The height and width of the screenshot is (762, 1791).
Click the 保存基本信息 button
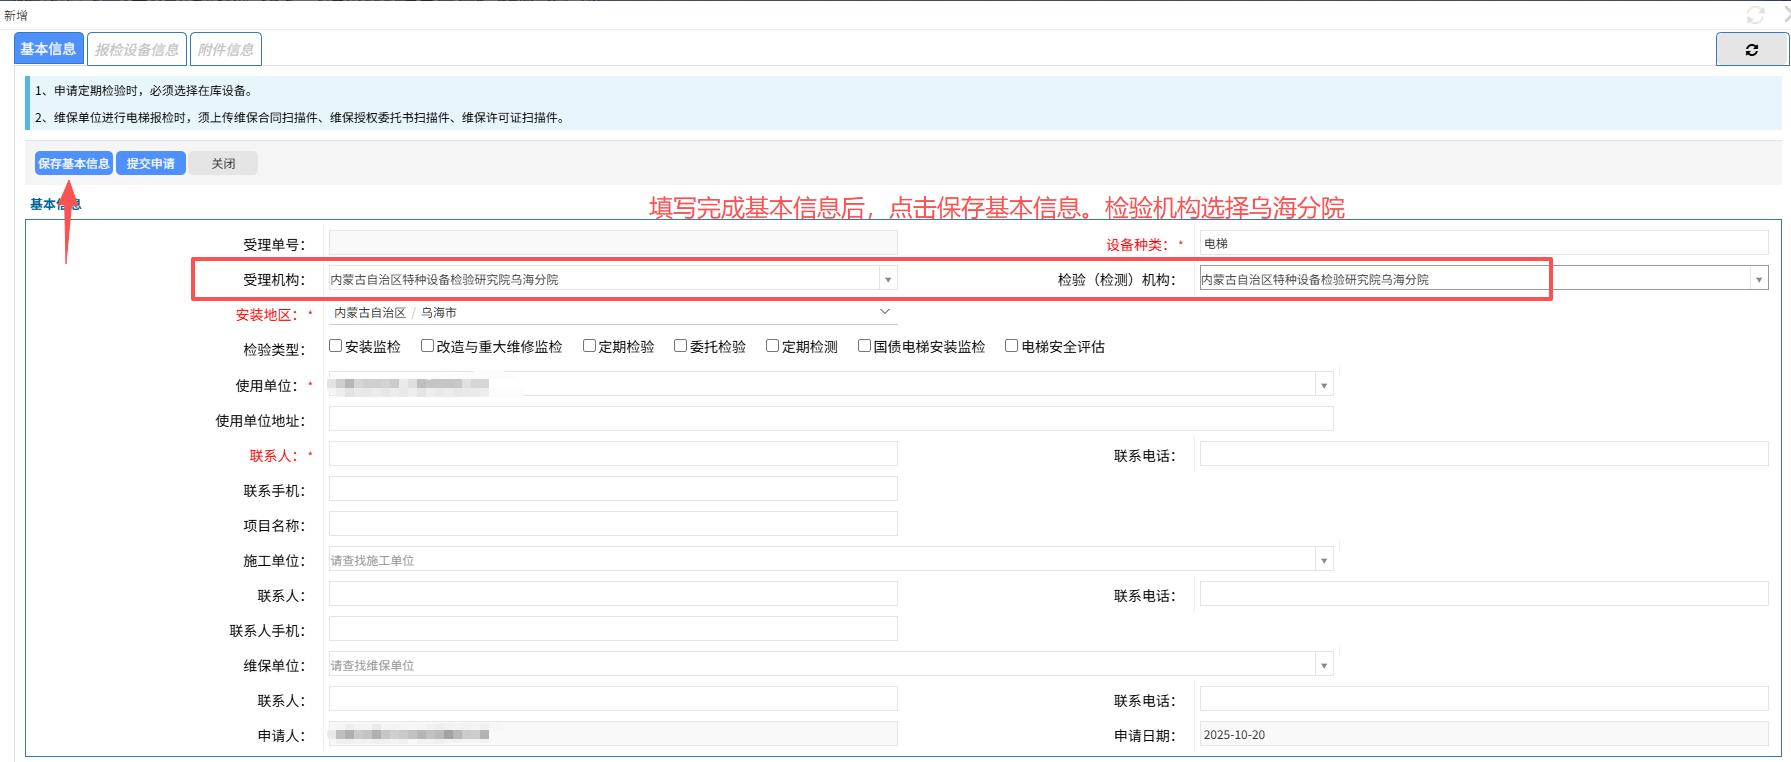[74, 163]
